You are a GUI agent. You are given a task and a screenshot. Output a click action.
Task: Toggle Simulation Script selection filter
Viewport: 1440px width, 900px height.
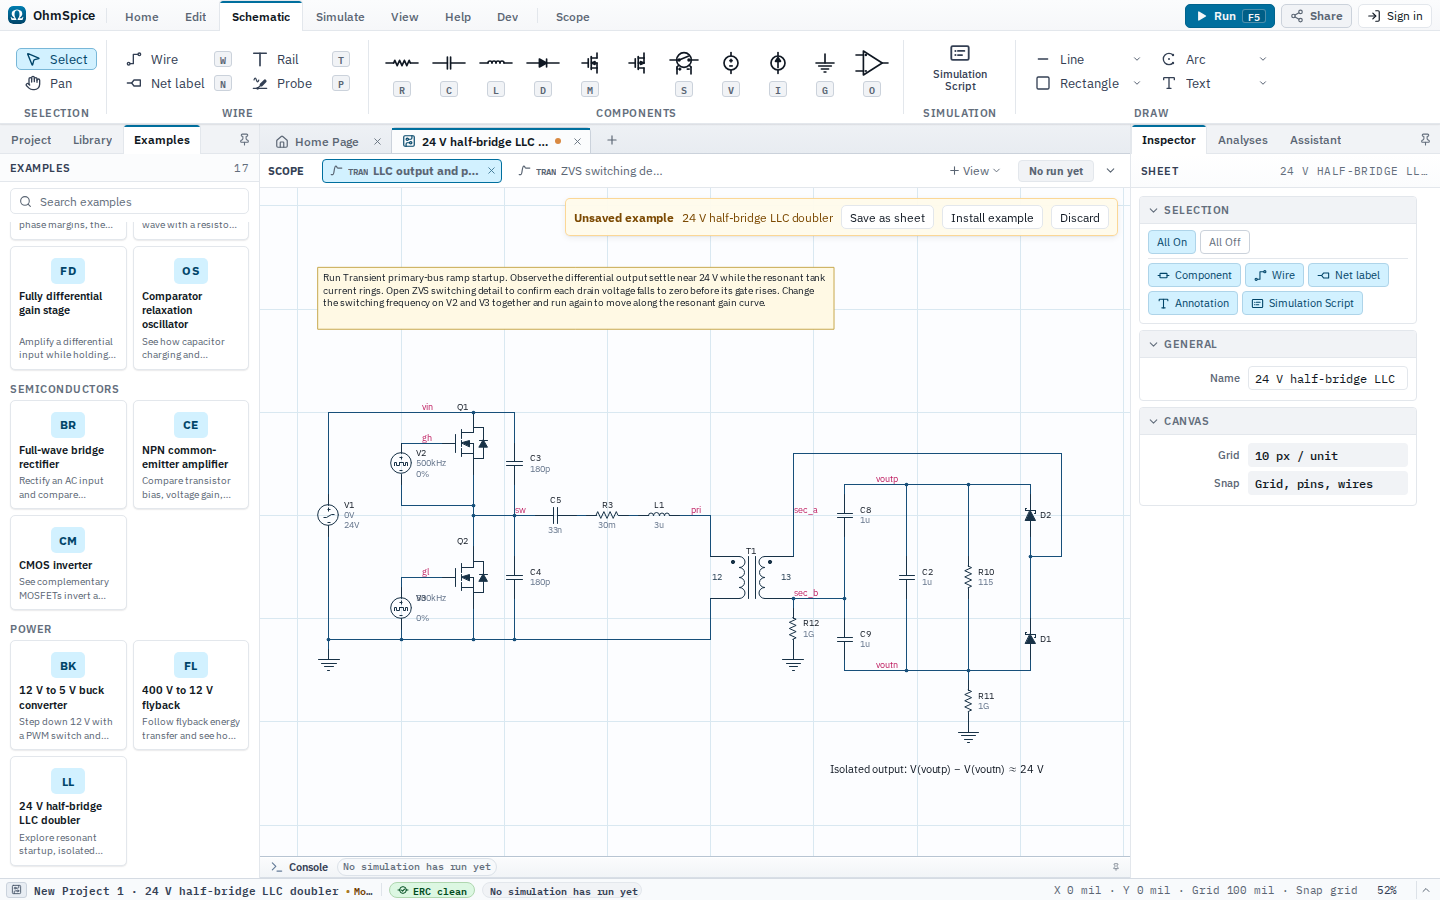coord(1302,303)
